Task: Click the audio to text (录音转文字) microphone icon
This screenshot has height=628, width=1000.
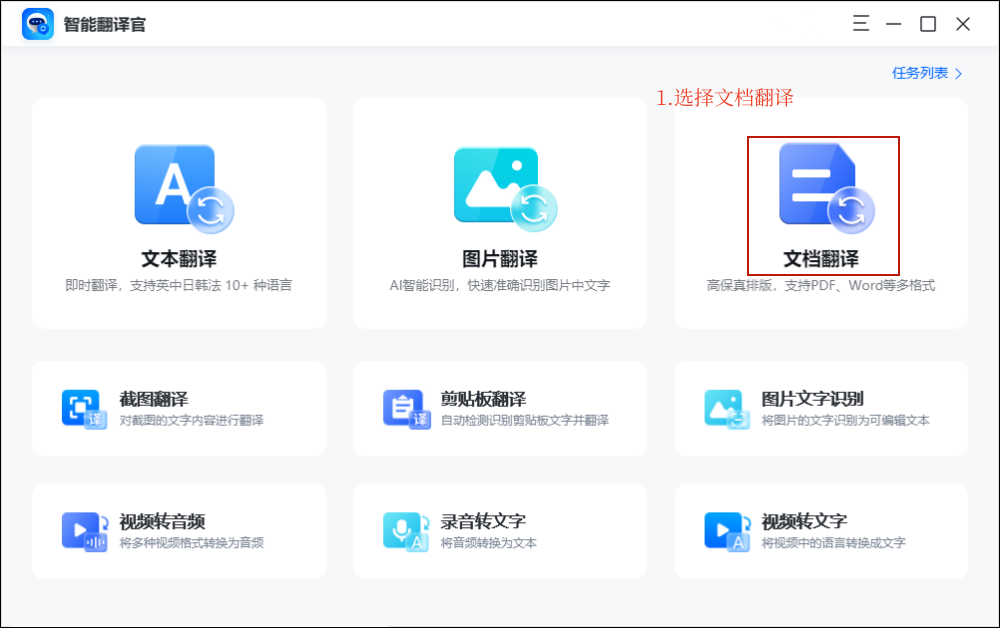Action: coord(405,531)
